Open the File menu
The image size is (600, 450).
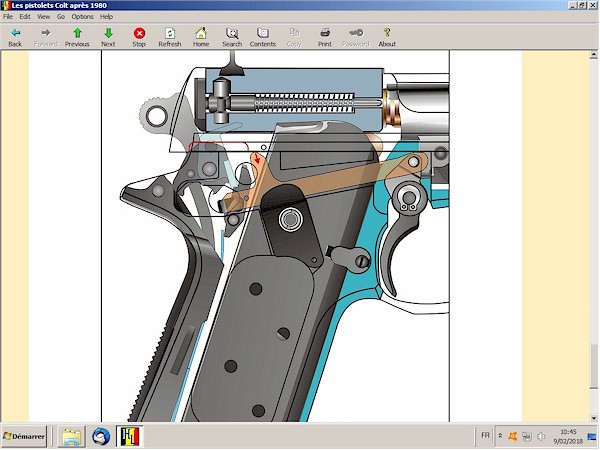(x=8, y=17)
